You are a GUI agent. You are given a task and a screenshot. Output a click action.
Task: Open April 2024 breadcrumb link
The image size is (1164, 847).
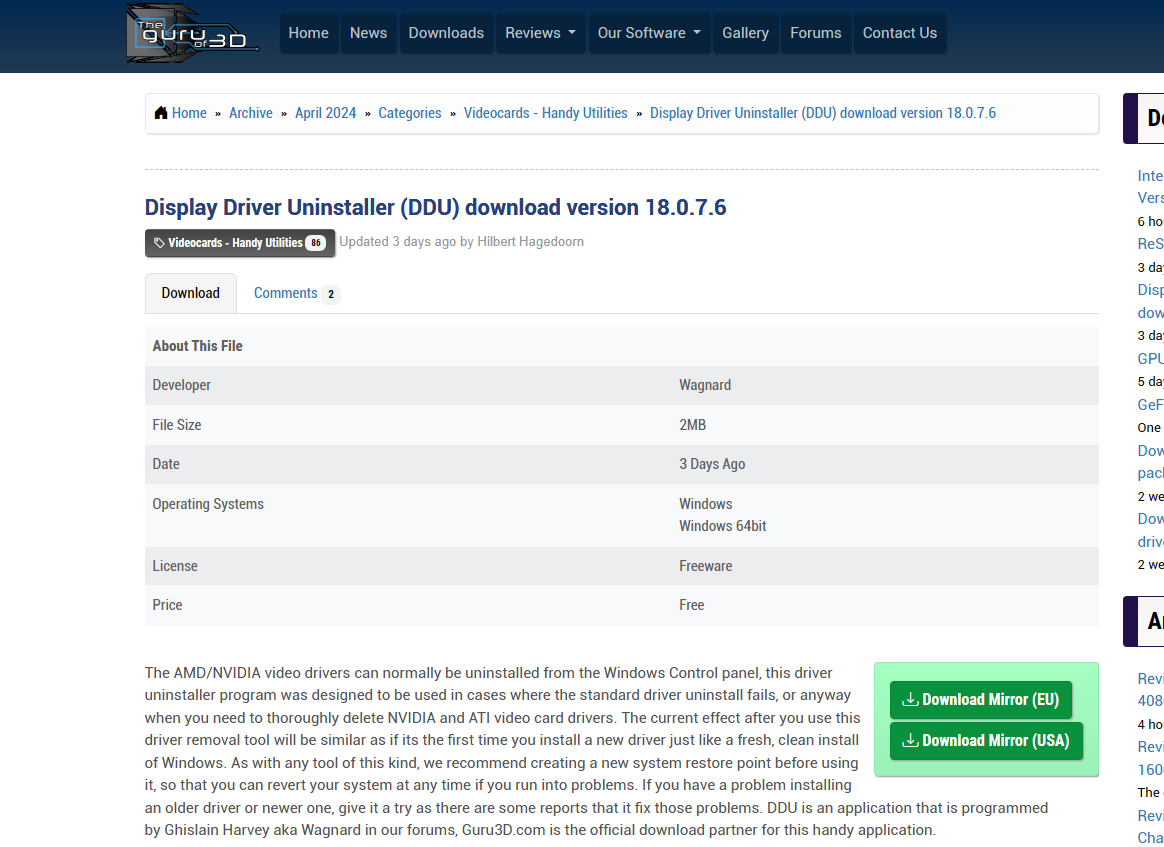(325, 113)
